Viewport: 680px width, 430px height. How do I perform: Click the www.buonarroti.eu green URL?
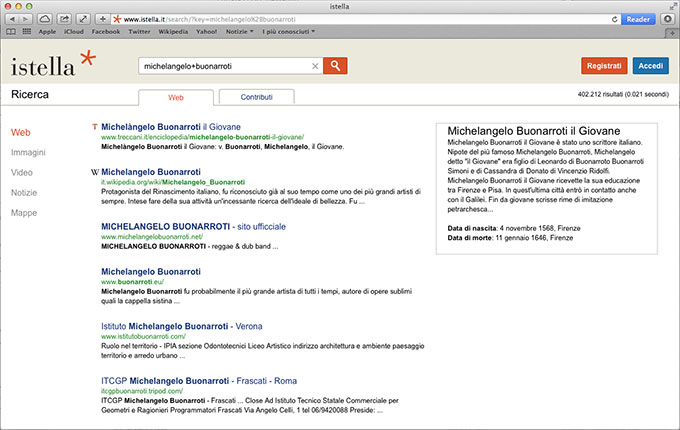(132, 282)
